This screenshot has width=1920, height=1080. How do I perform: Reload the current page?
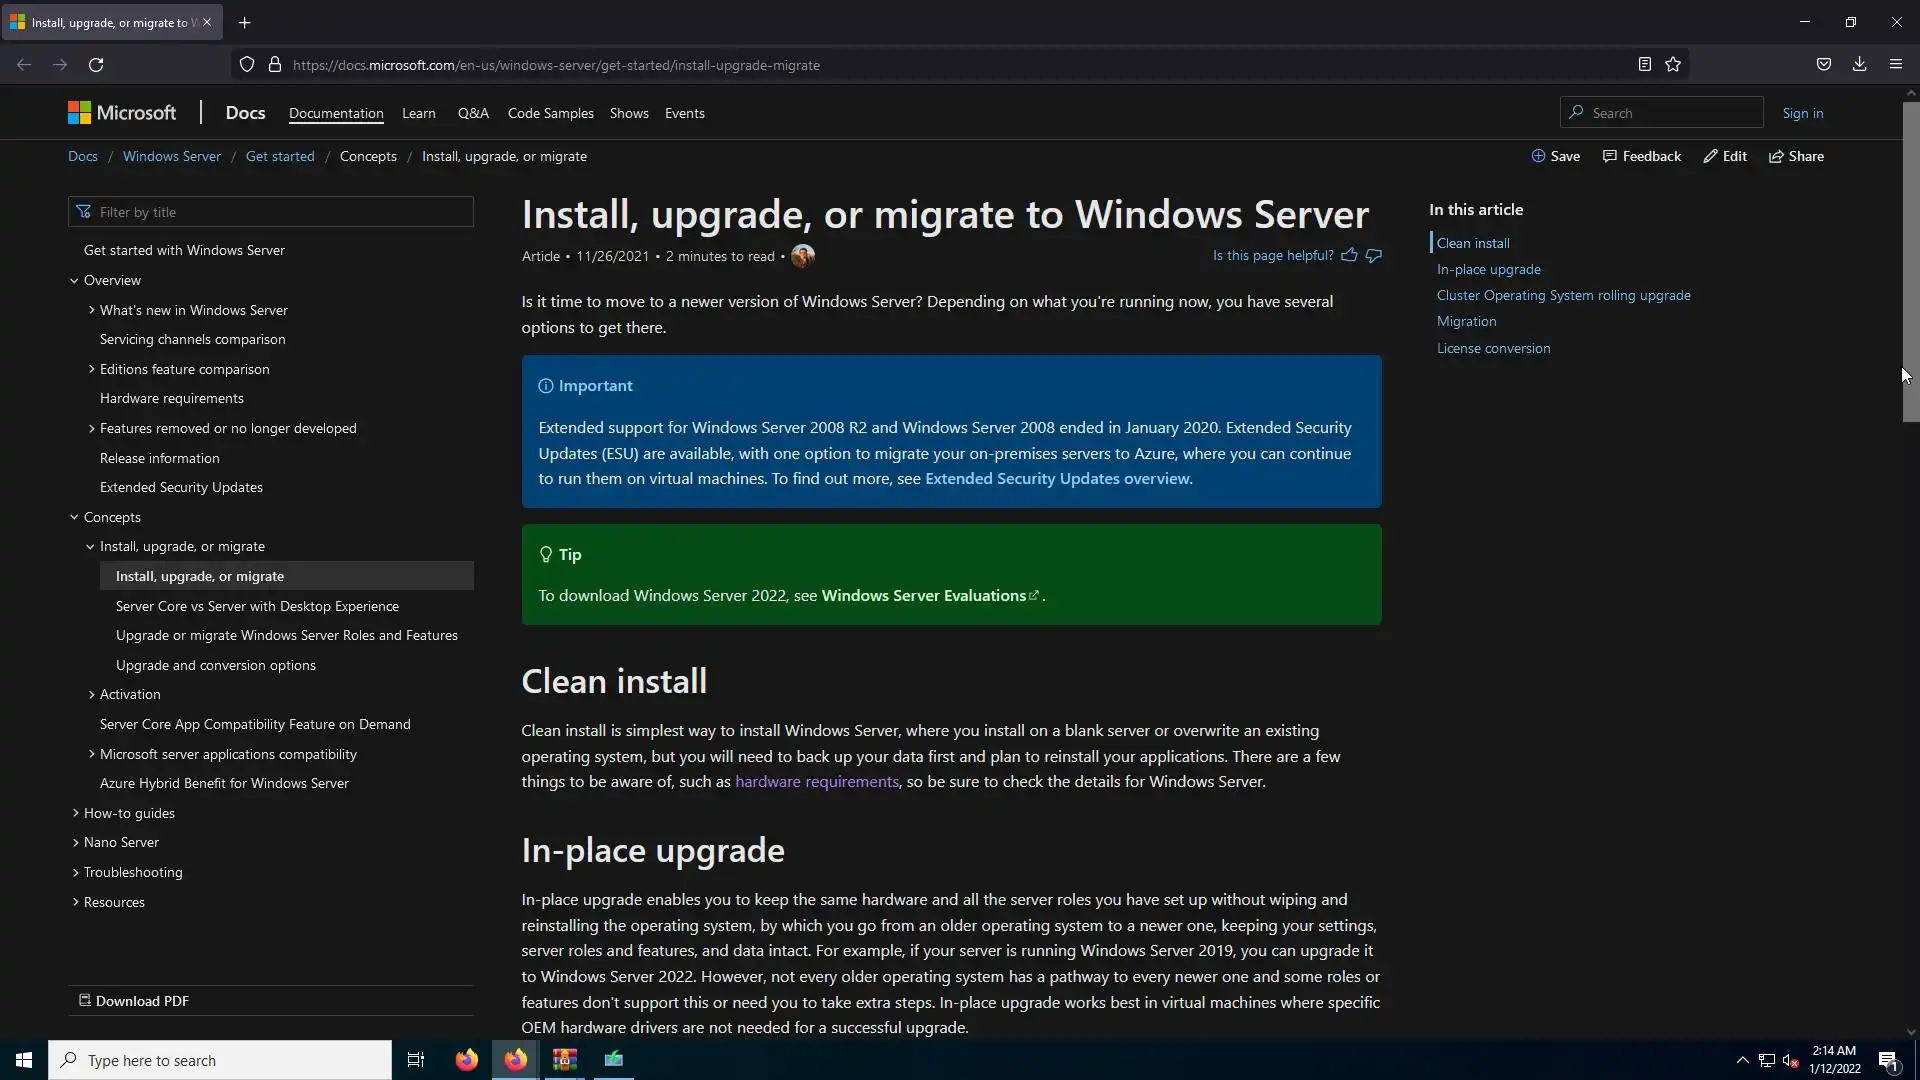point(96,64)
